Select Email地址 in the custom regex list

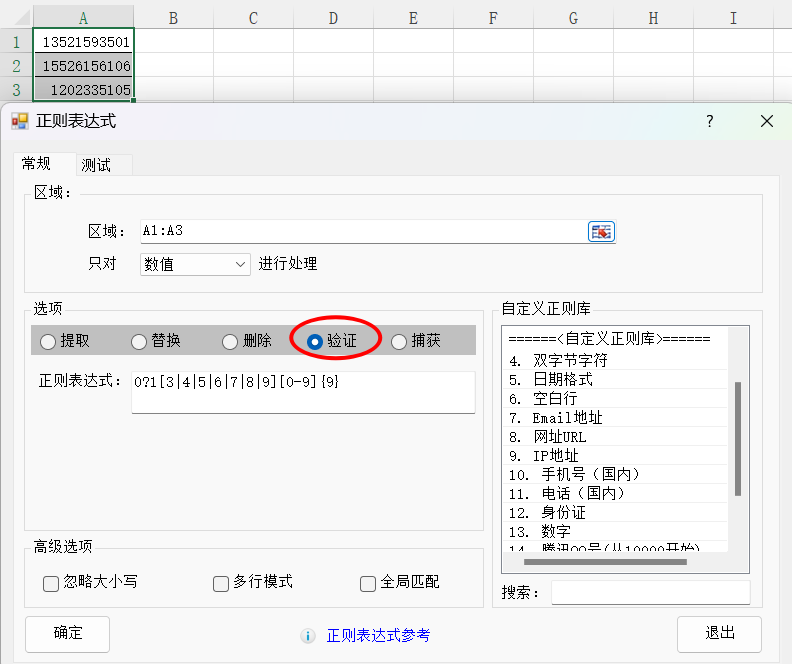(567, 418)
